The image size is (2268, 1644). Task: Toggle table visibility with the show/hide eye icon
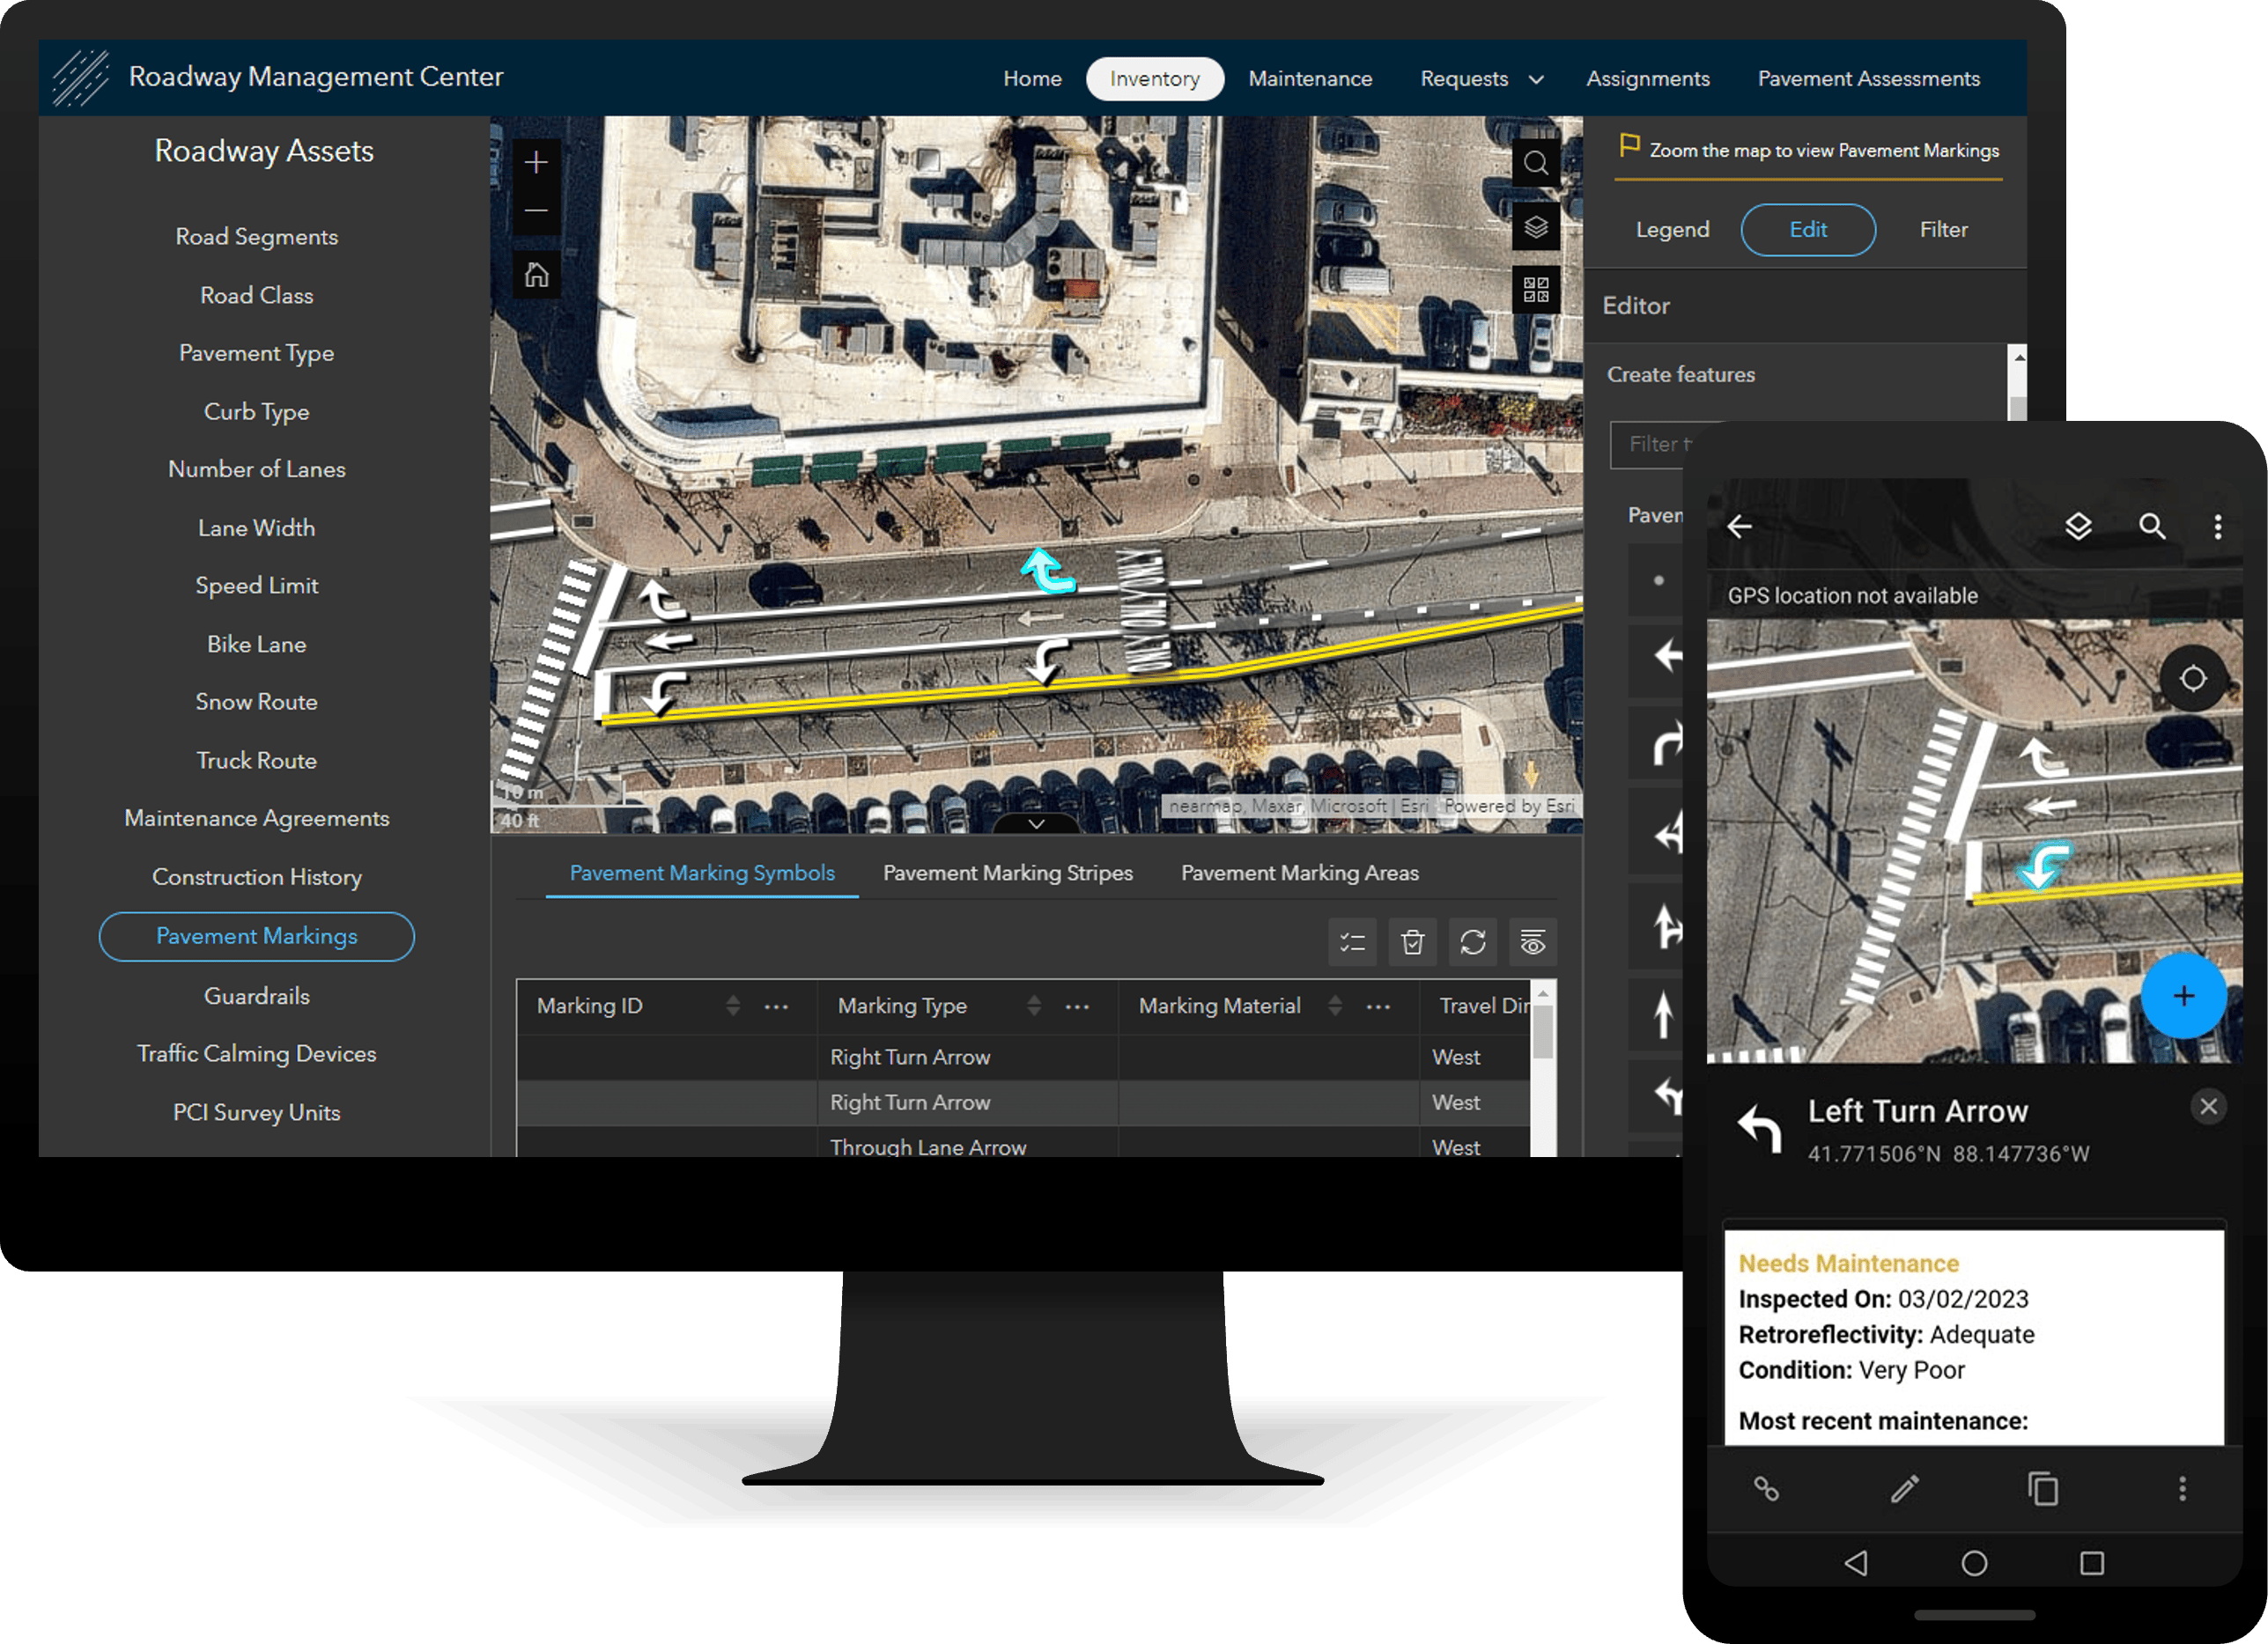point(1532,942)
